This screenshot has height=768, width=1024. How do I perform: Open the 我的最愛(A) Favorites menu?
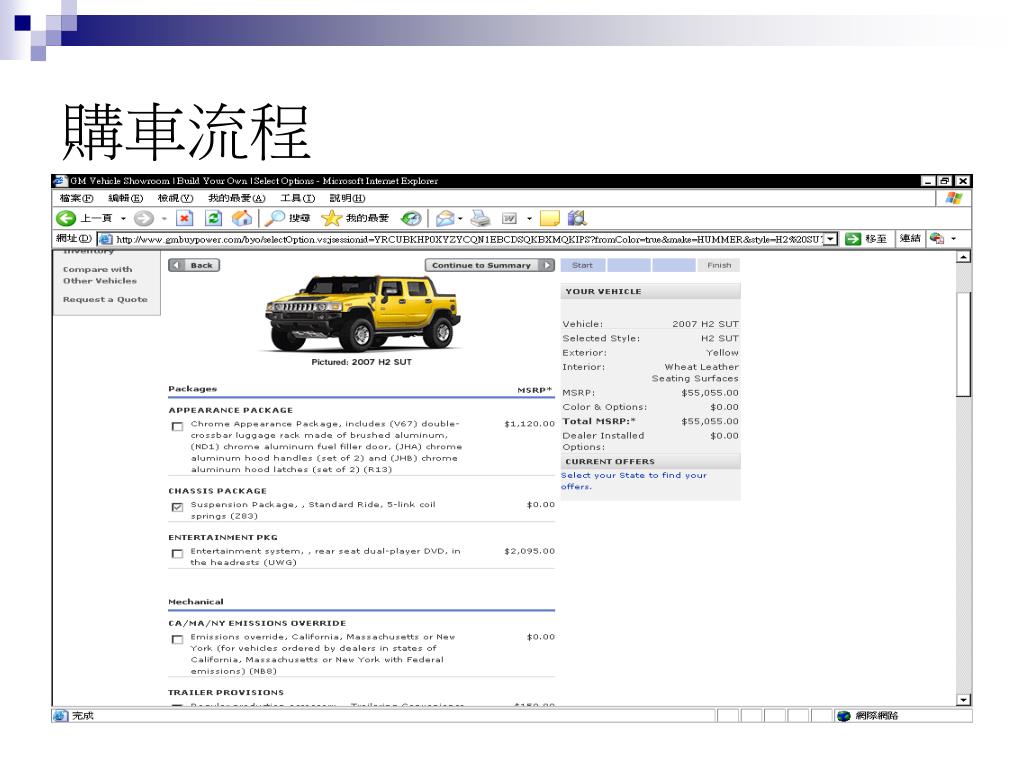click(x=236, y=199)
